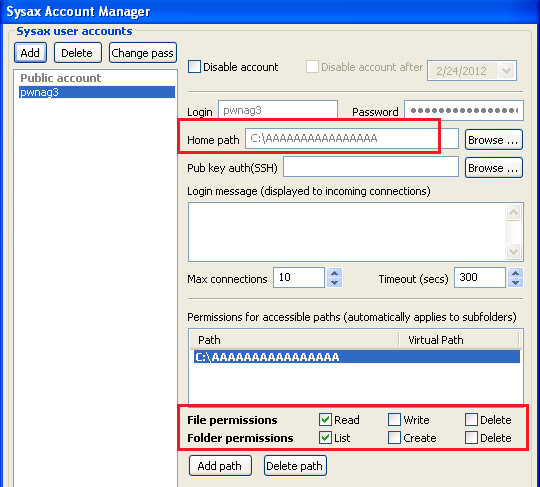Uncheck the List folder permission
The width and height of the screenshot is (540, 487).
pos(325,438)
